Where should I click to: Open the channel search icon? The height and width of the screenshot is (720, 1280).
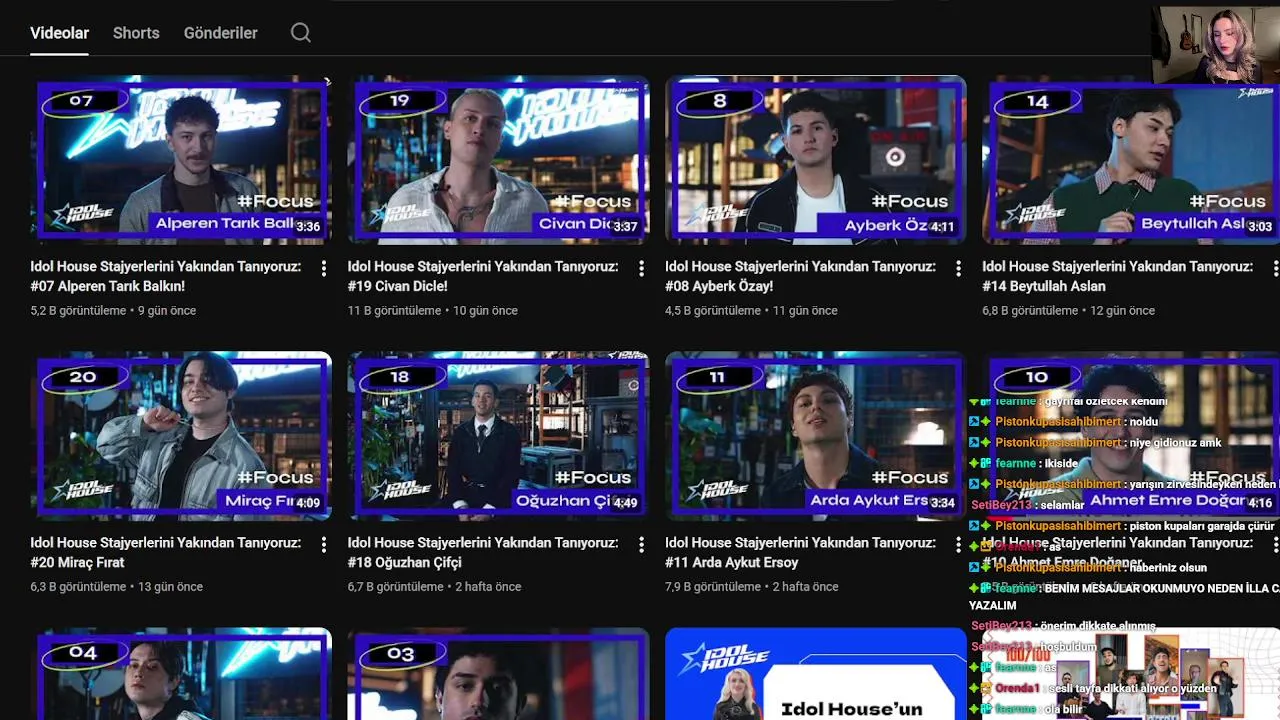click(301, 33)
